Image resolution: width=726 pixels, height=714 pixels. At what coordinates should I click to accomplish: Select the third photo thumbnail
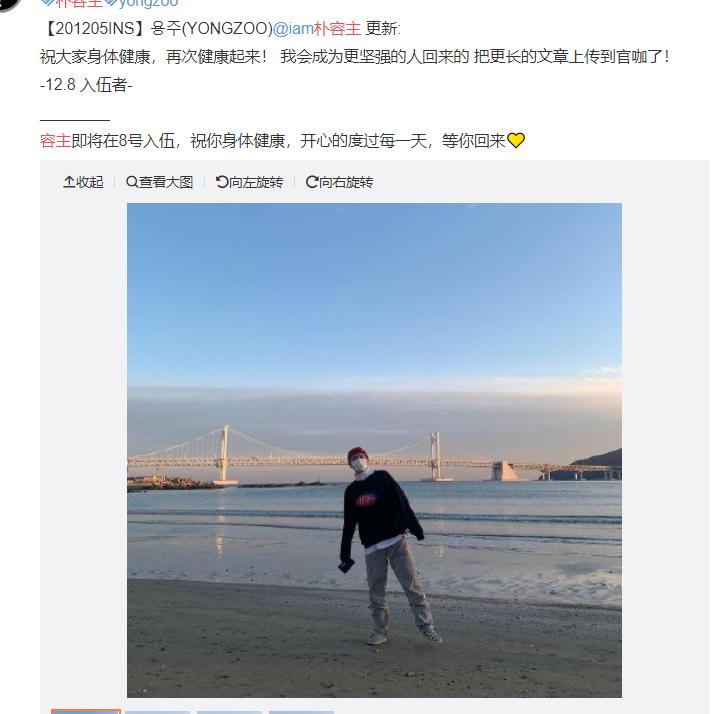point(229,712)
